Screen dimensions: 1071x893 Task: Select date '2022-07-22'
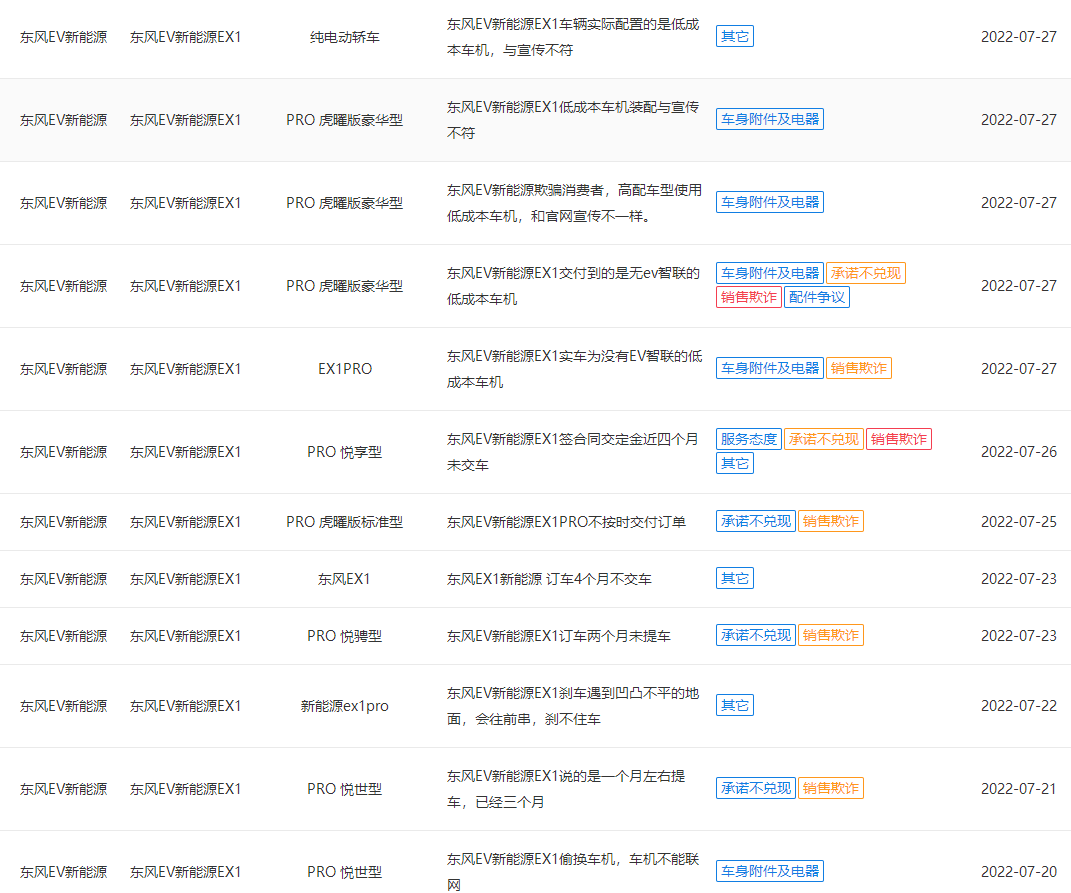point(1018,706)
